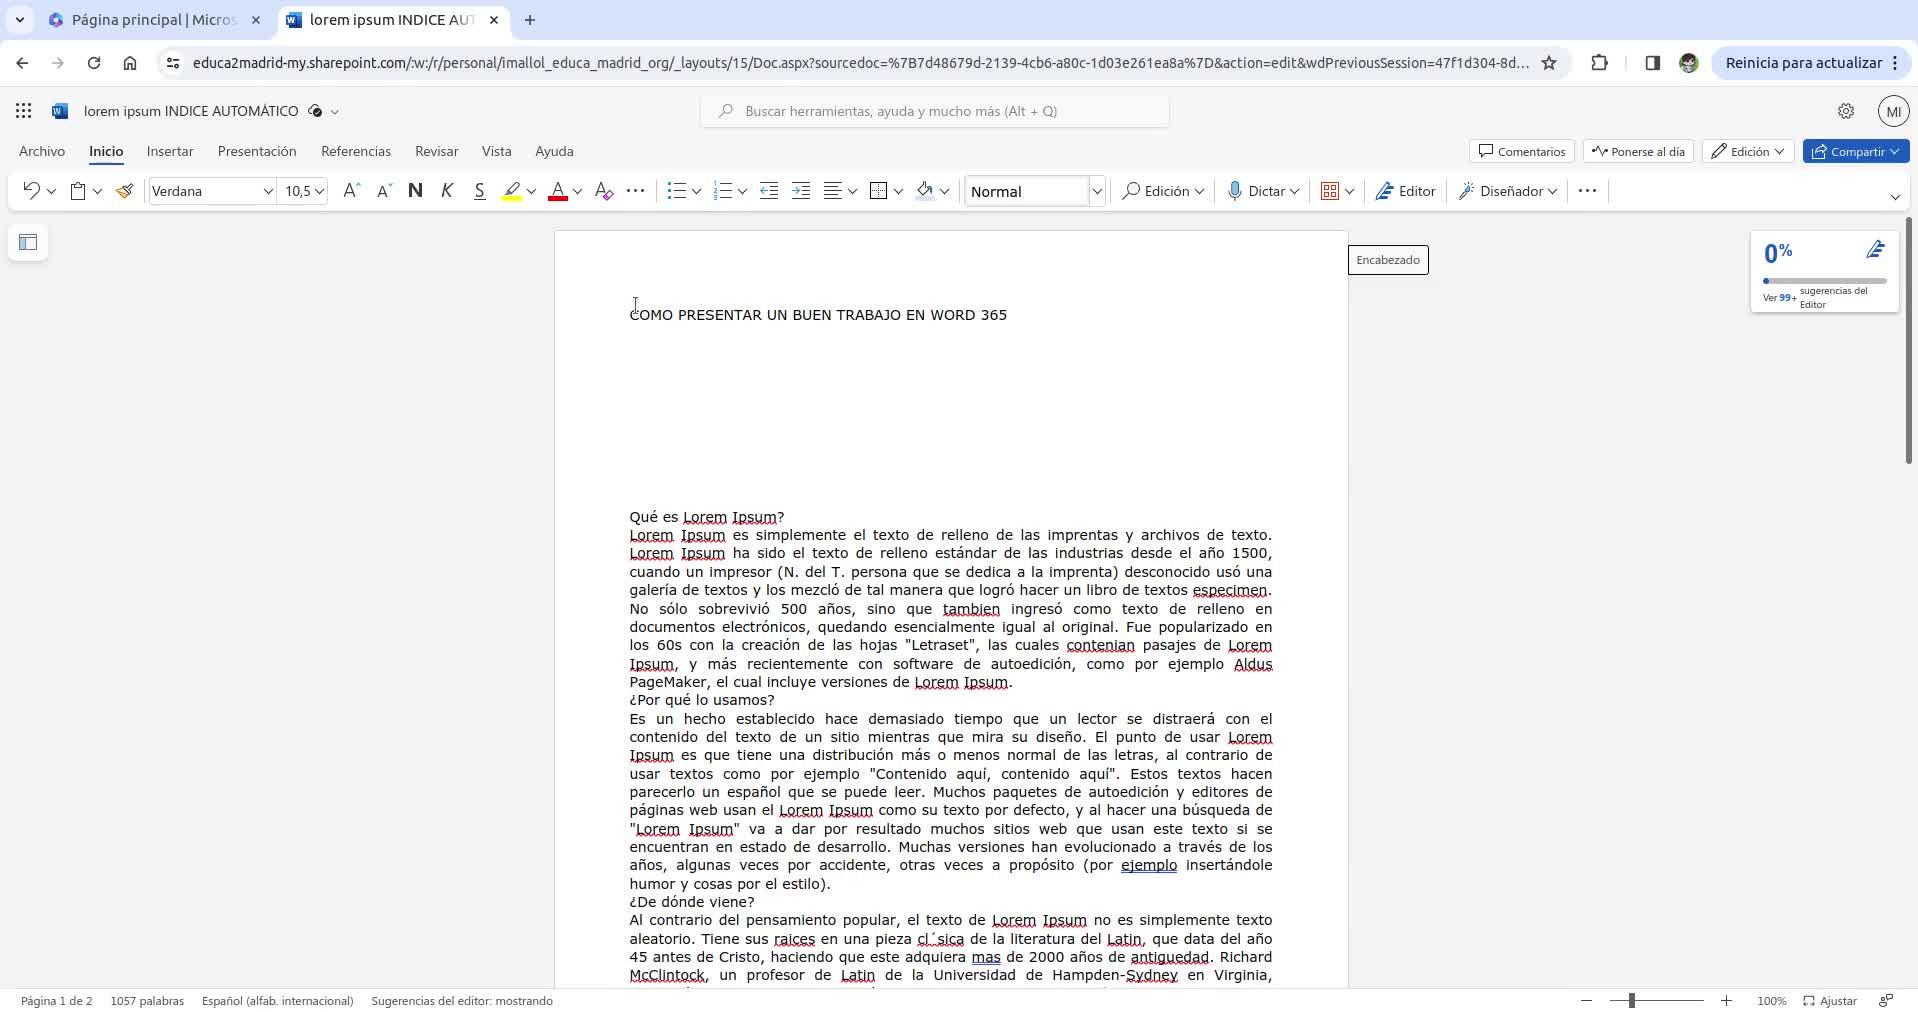Click the Compartir button
1918x1012 pixels.
coord(1856,151)
